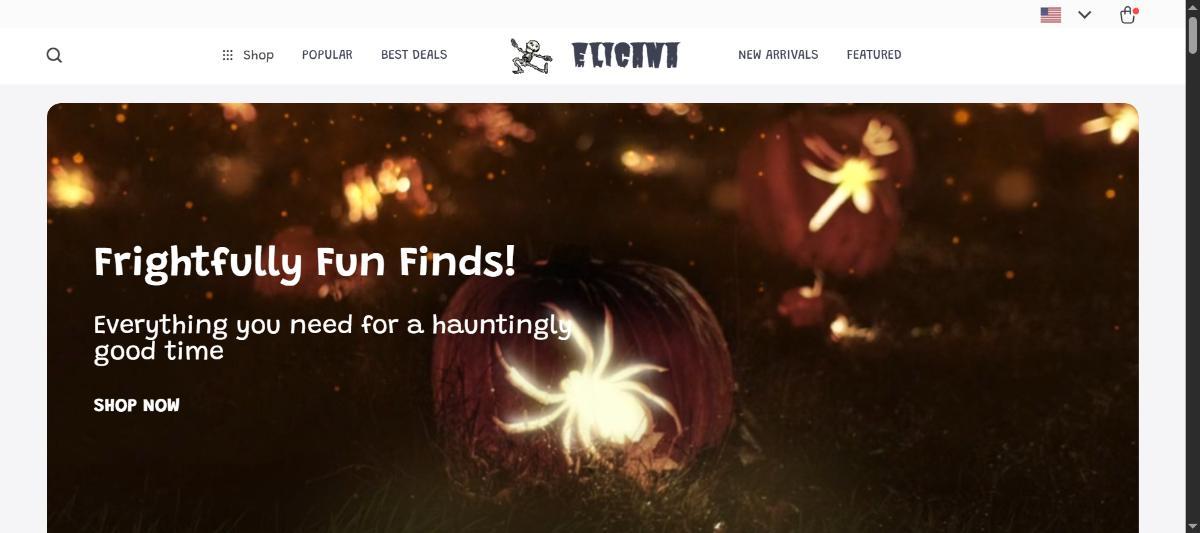Click the red notification dot on cart
The image size is (1200, 533).
click(1136, 10)
